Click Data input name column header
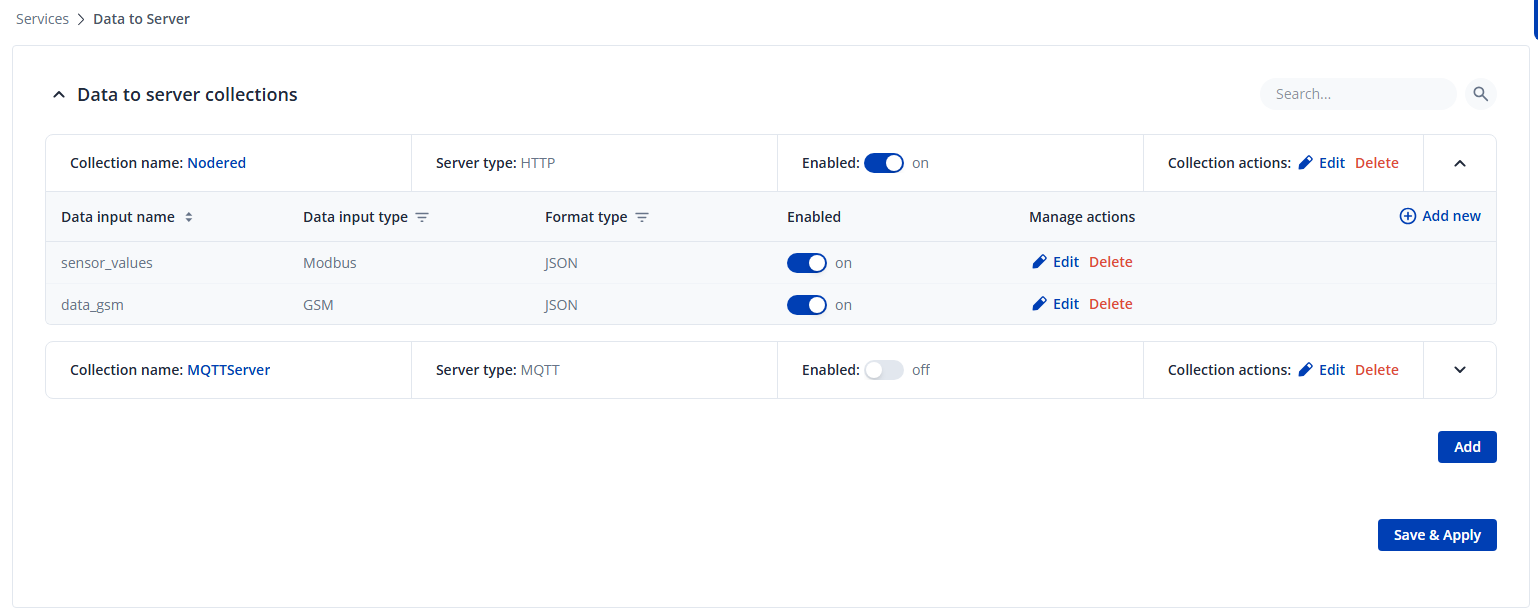 point(118,217)
